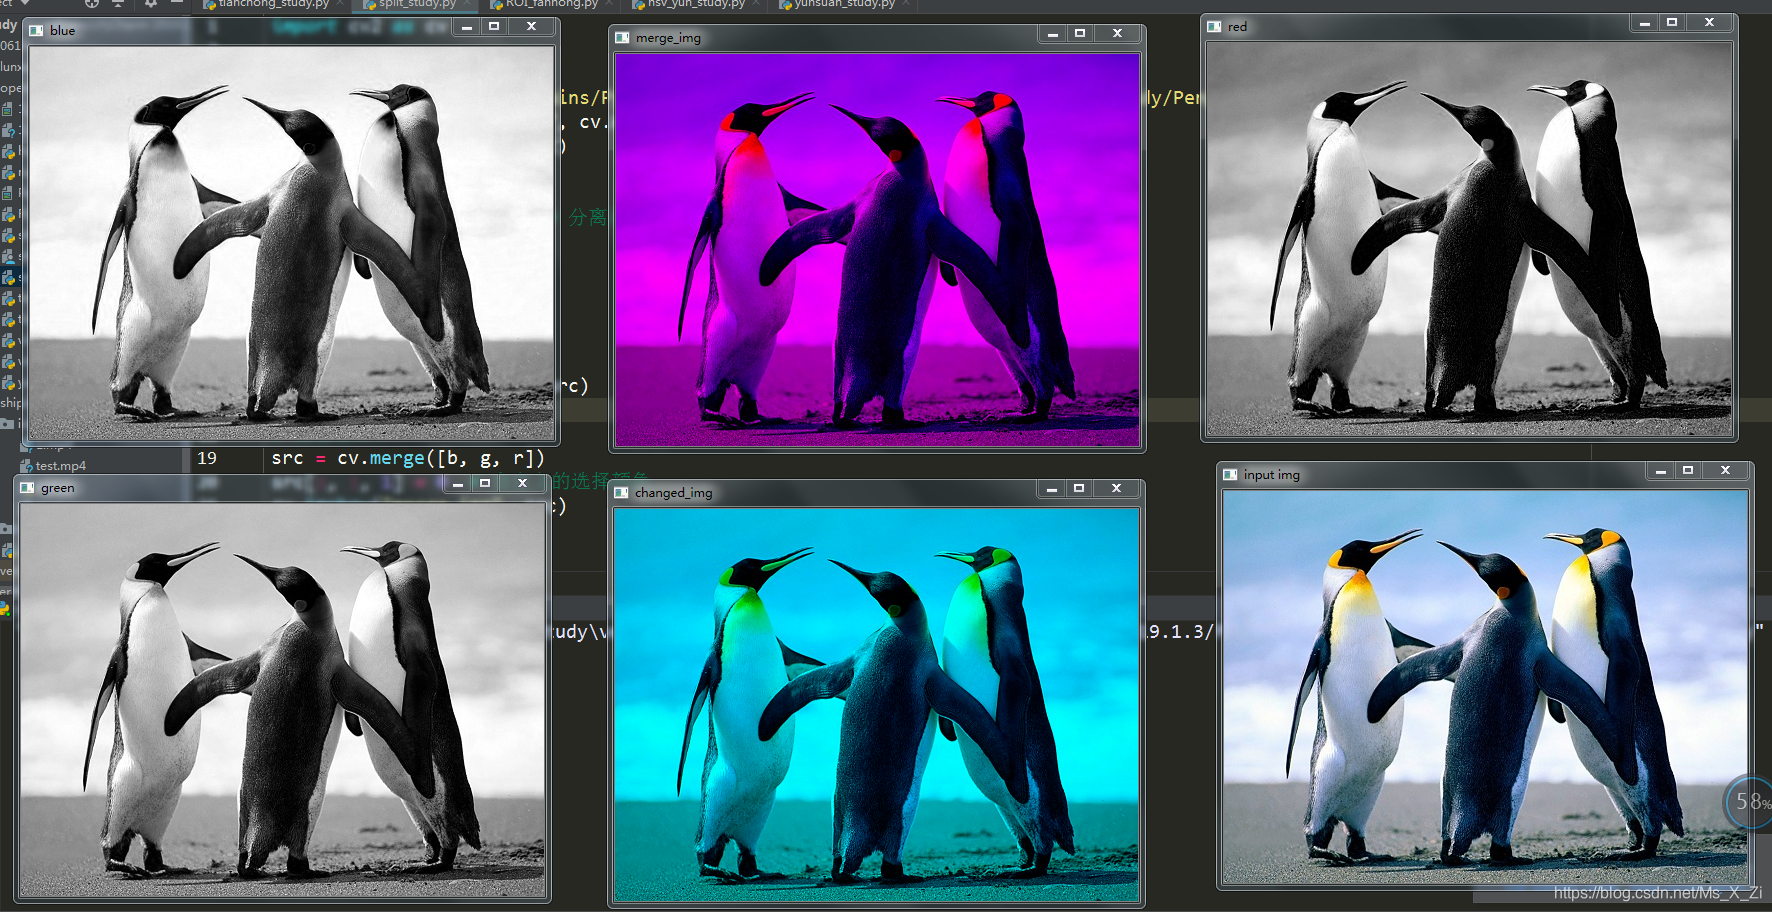Maximize the changed_img window
Image resolution: width=1772 pixels, height=912 pixels.
coord(1079,489)
